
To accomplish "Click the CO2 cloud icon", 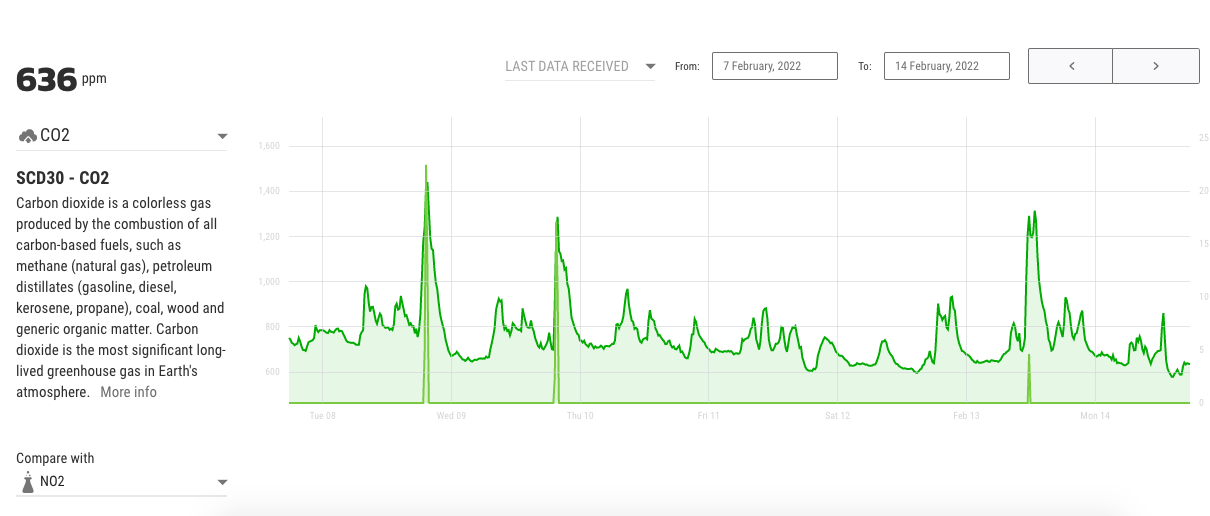I will click(x=27, y=136).
